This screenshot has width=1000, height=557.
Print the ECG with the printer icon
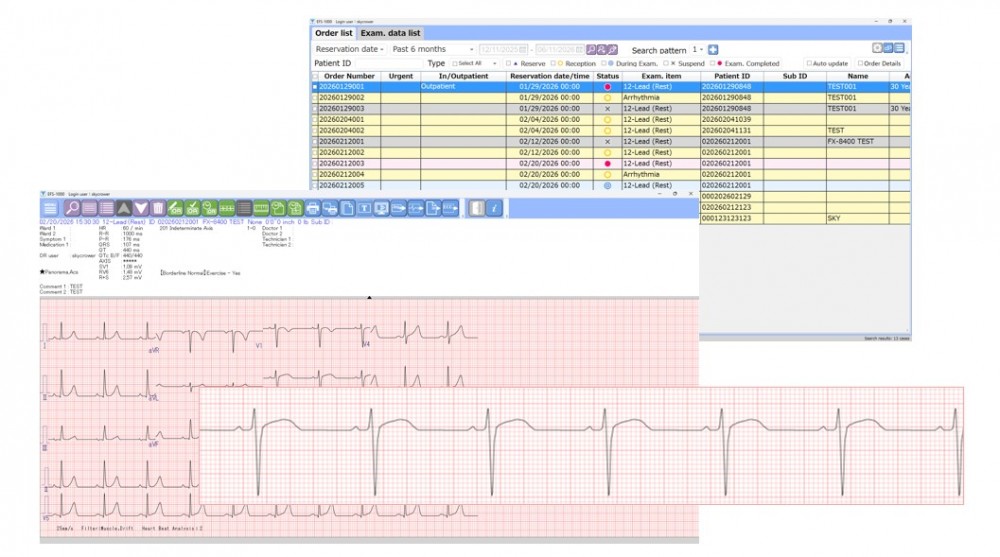pos(312,208)
